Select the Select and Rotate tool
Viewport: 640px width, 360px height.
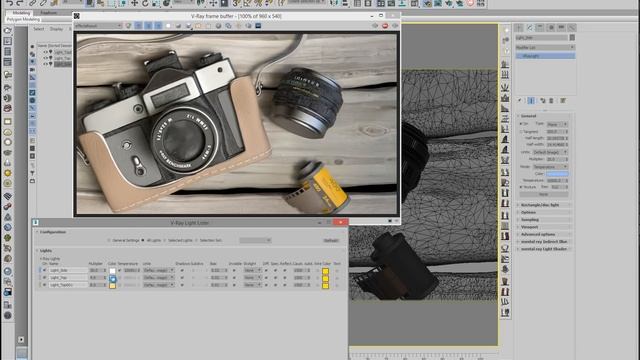145,3
